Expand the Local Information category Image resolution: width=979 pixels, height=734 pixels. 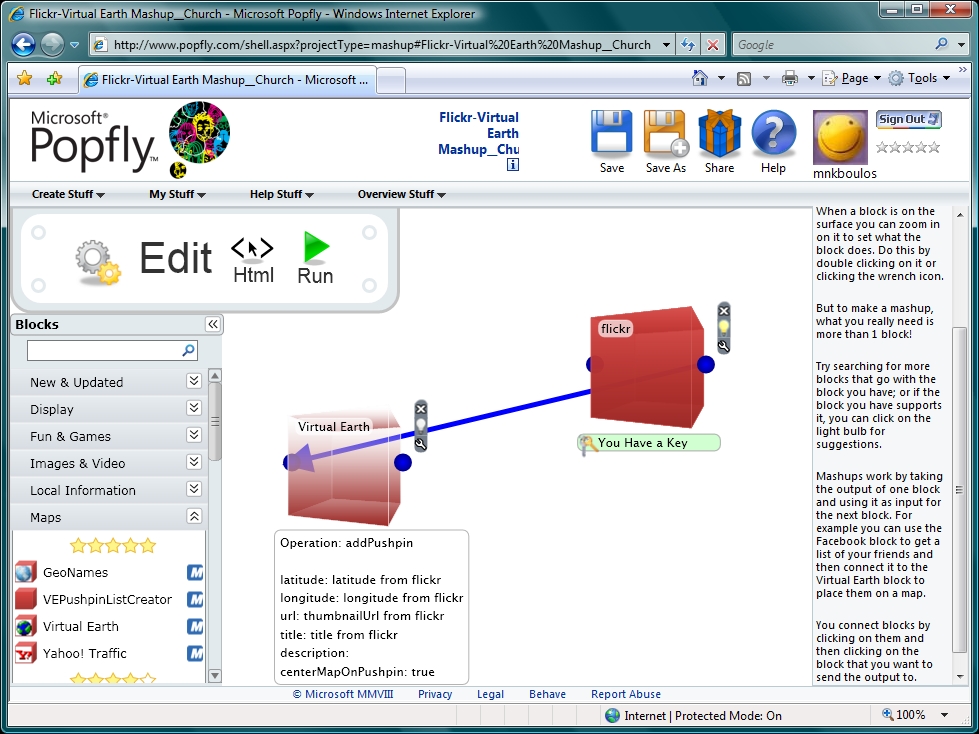pos(194,489)
